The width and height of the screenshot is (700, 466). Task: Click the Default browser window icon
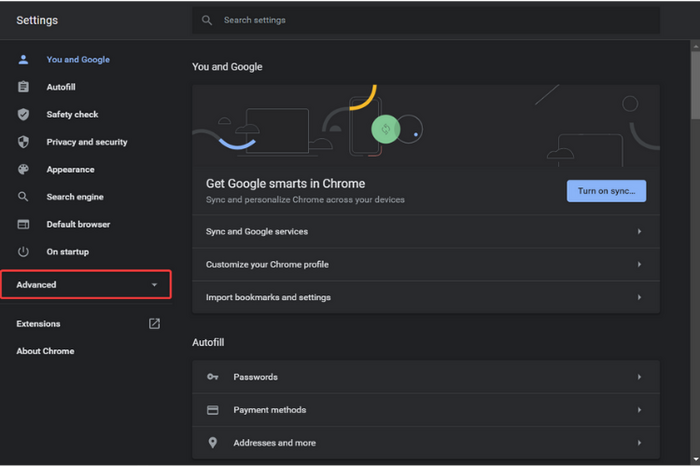(23, 224)
